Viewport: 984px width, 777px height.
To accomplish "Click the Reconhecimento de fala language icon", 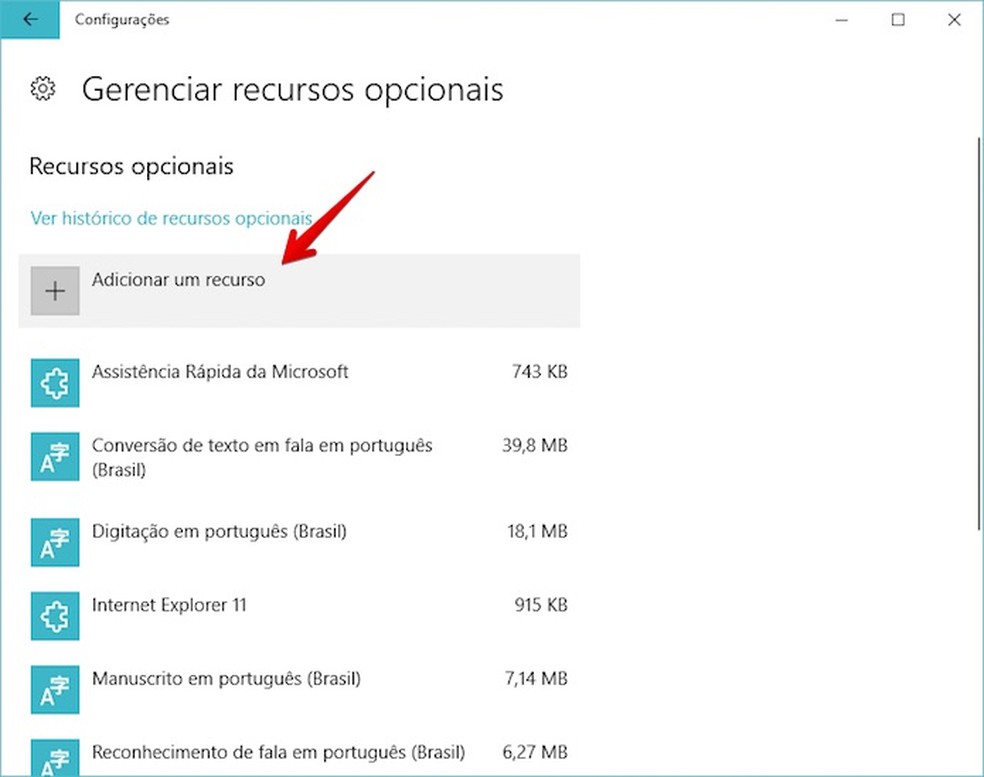I will click(55, 758).
